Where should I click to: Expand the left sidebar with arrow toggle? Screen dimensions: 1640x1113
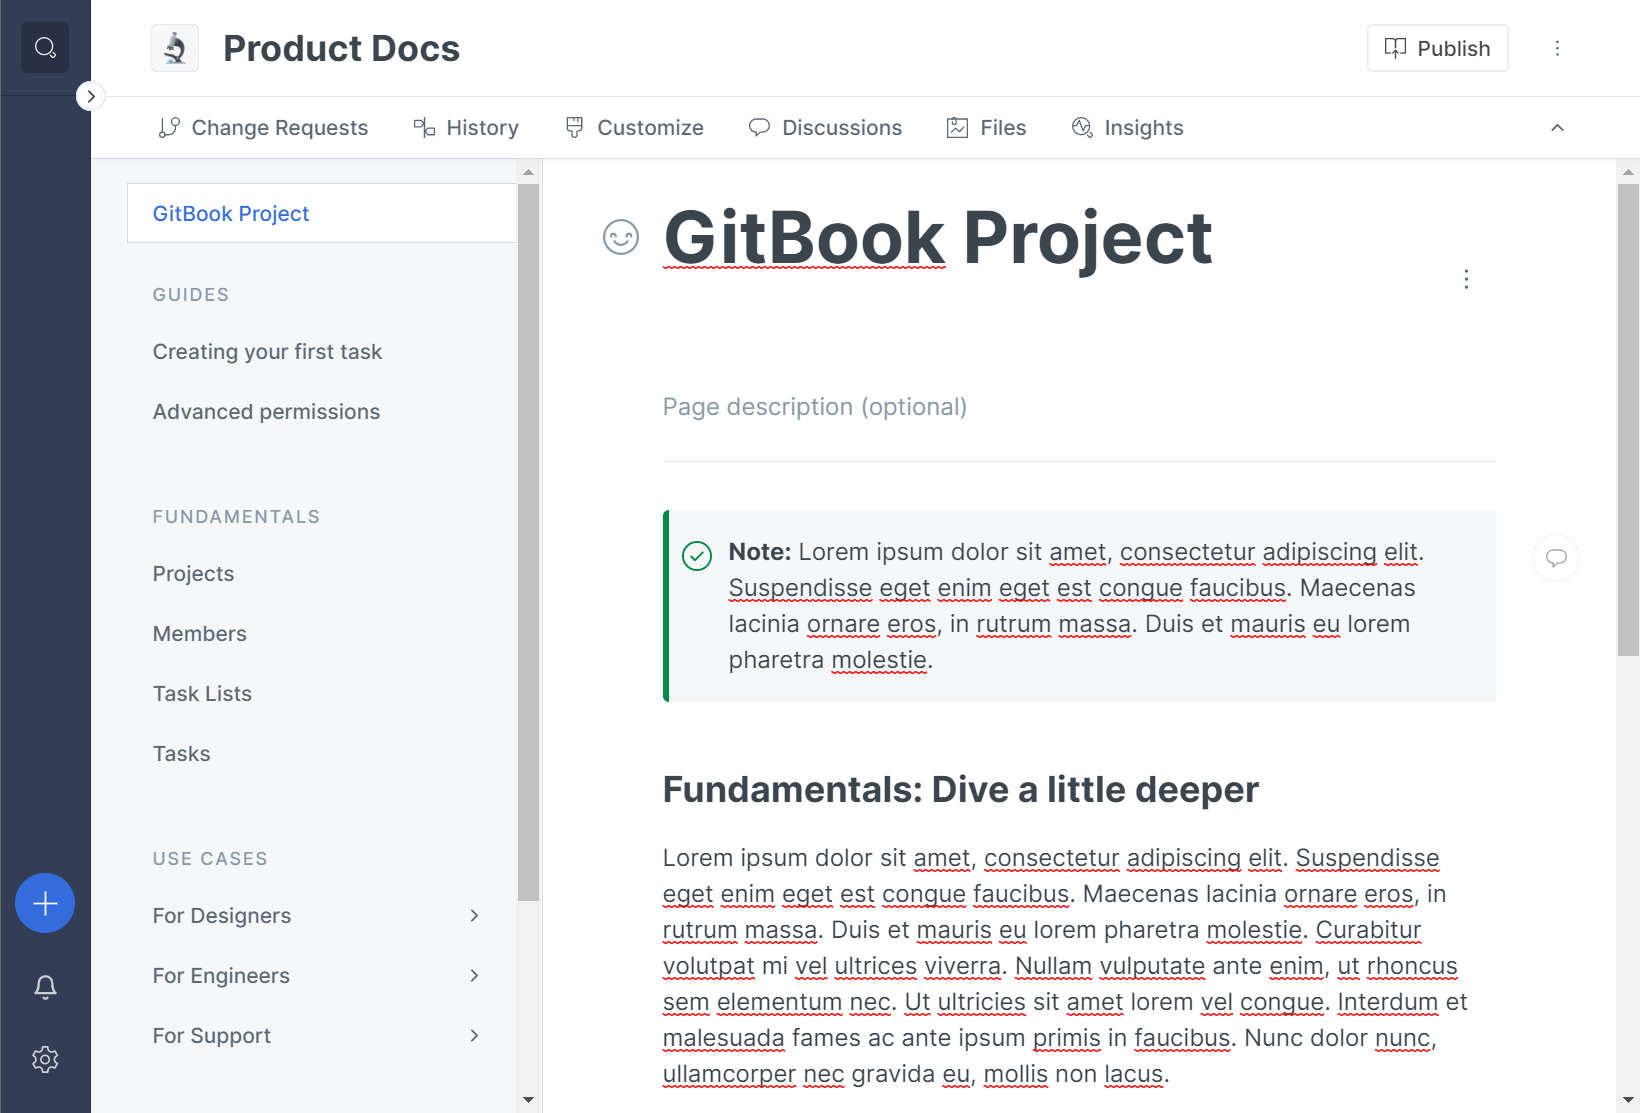(x=91, y=96)
